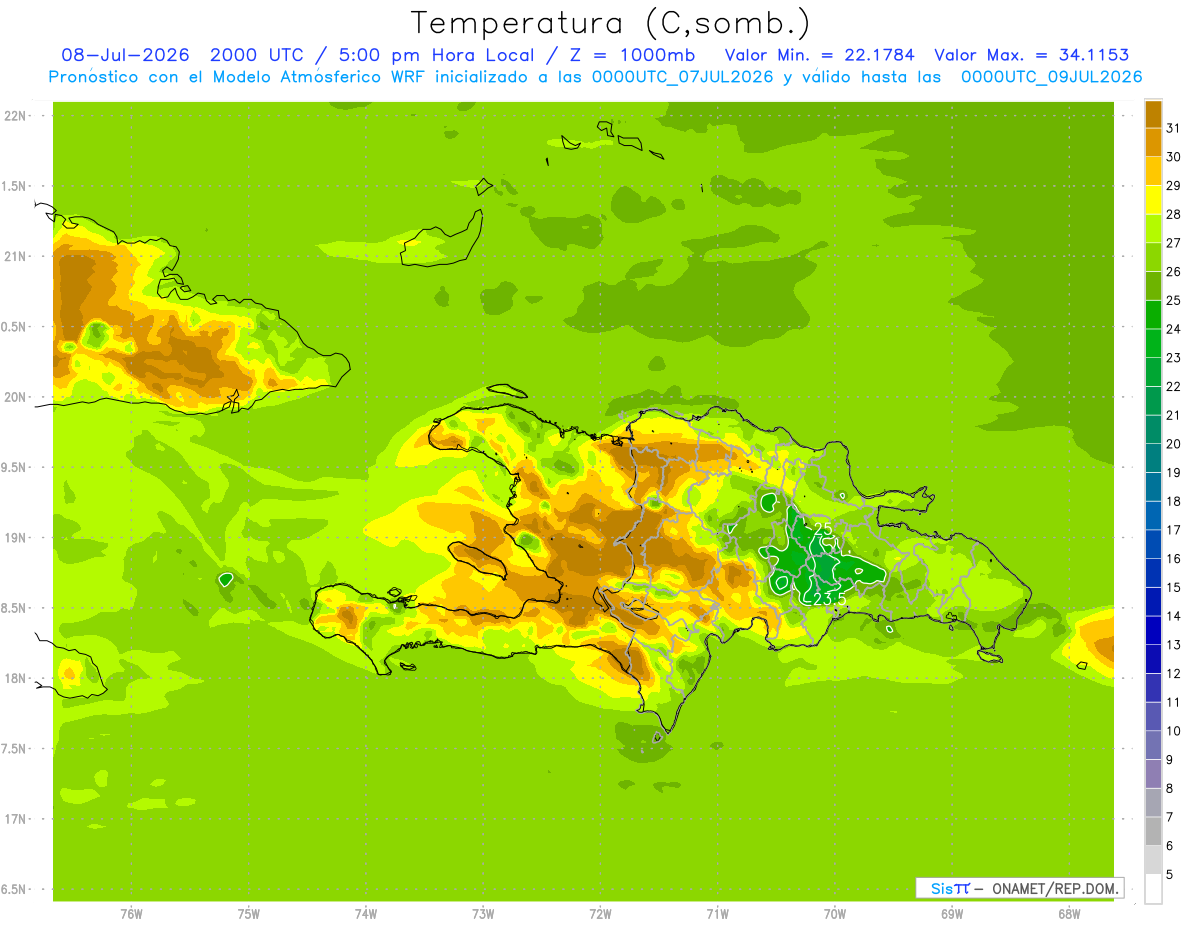Click the '17N' latitude axis label
Image resolution: width=1200 pixels, height=927 pixels.
(15, 819)
